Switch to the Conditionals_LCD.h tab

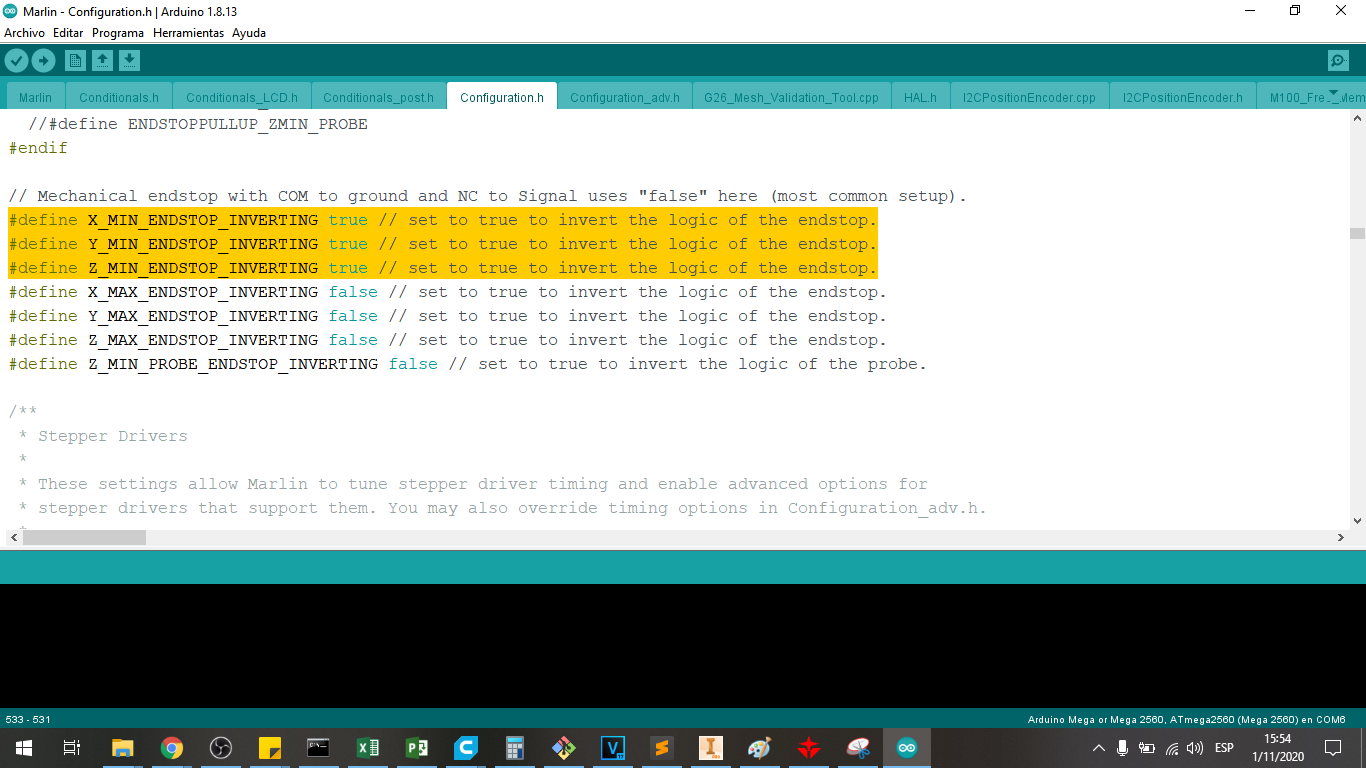pyautogui.click(x=242, y=97)
